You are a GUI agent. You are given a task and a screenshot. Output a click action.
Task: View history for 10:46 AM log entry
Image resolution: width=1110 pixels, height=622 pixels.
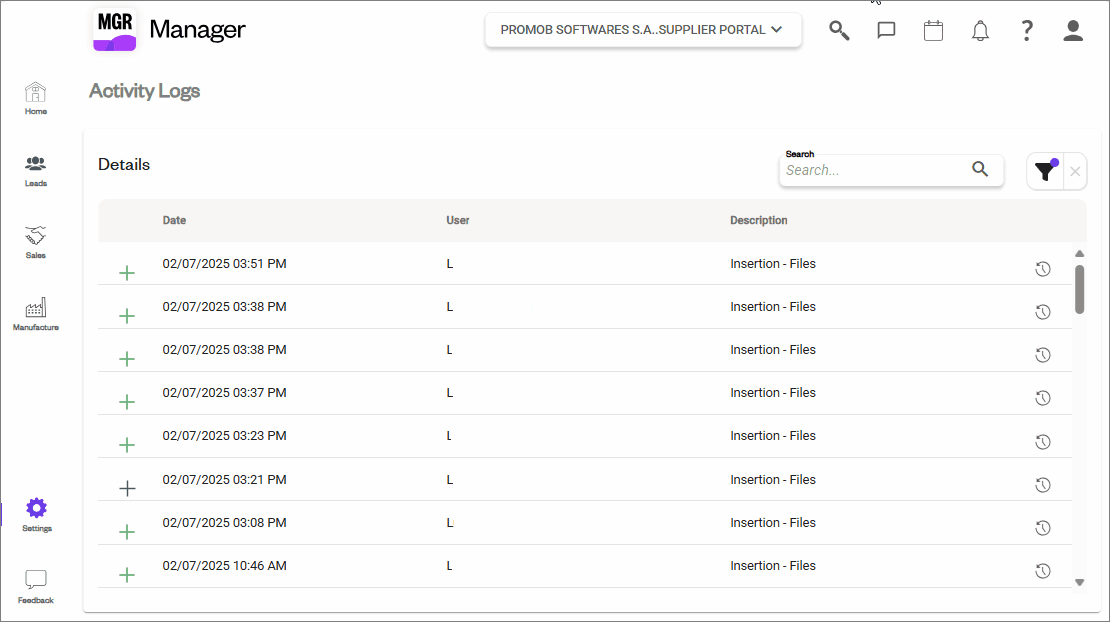[x=1042, y=571]
